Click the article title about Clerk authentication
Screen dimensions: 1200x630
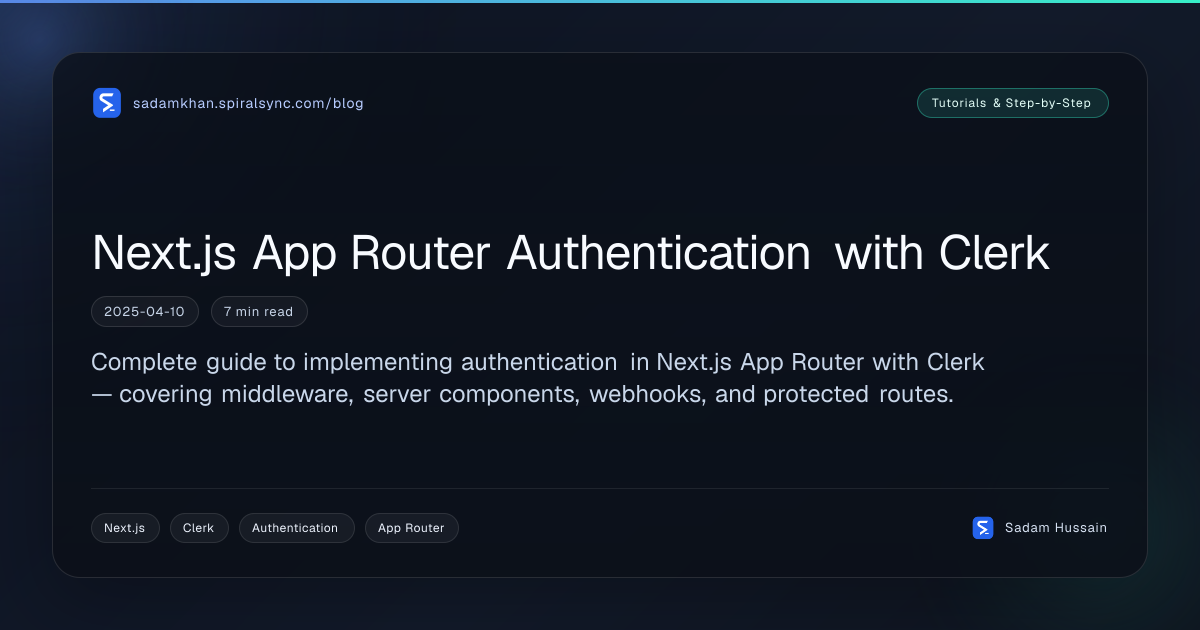click(571, 253)
